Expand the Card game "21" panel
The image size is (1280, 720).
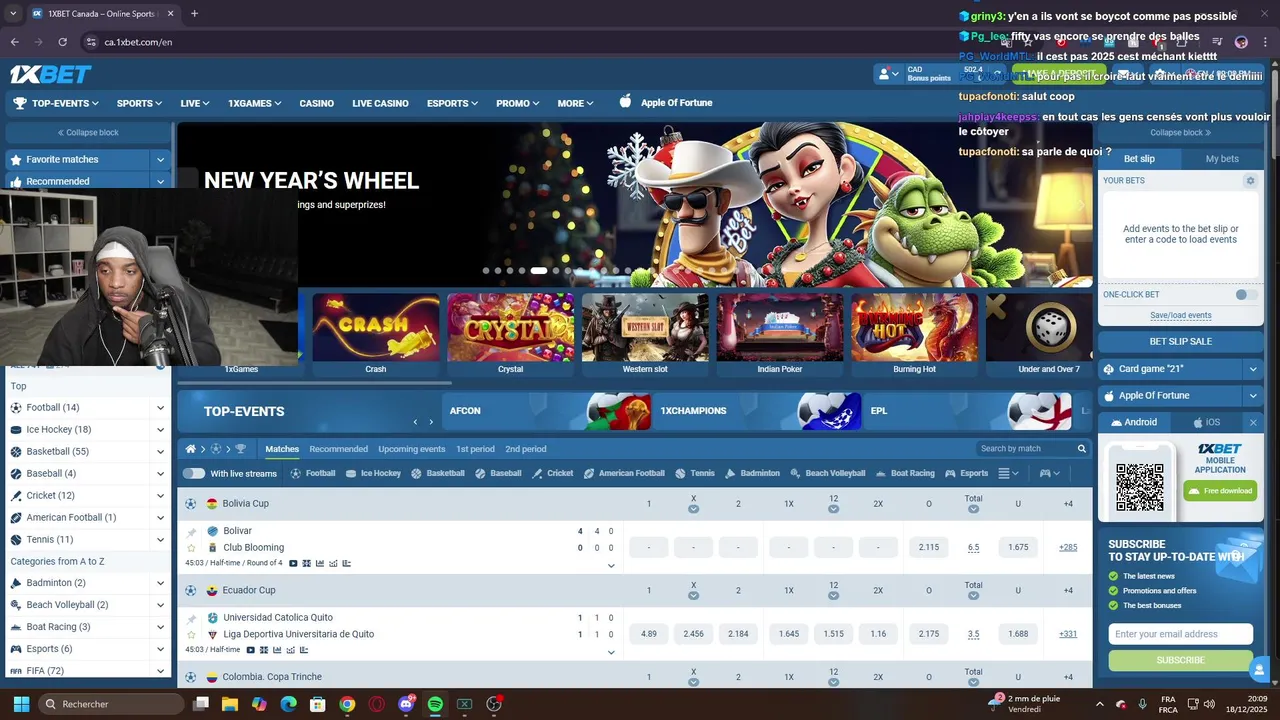point(1253,369)
